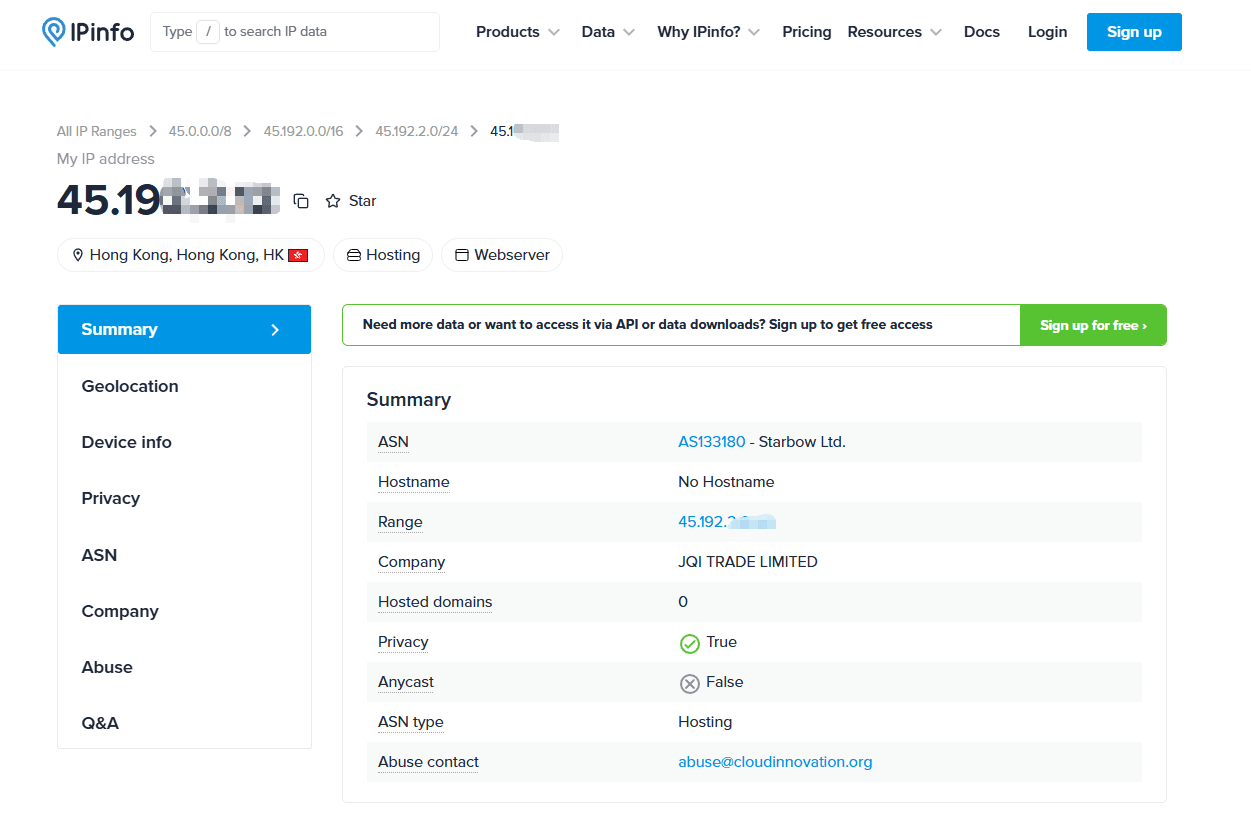
Task: Focus the search IP data field
Action: click(295, 32)
